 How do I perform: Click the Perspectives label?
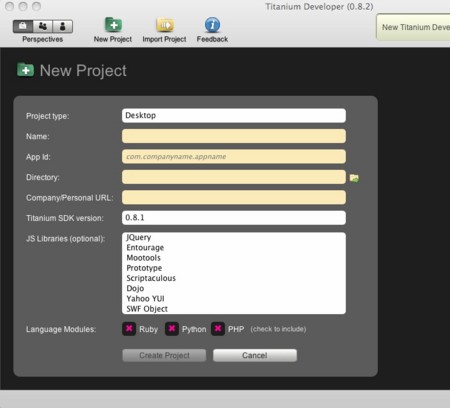pos(43,39)
